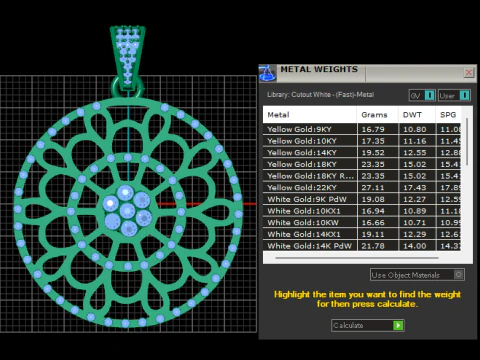This screenshot has height=360, width=480.
Task: Click the 15.02 DWT value for 18KY
Action: [415, 164]
